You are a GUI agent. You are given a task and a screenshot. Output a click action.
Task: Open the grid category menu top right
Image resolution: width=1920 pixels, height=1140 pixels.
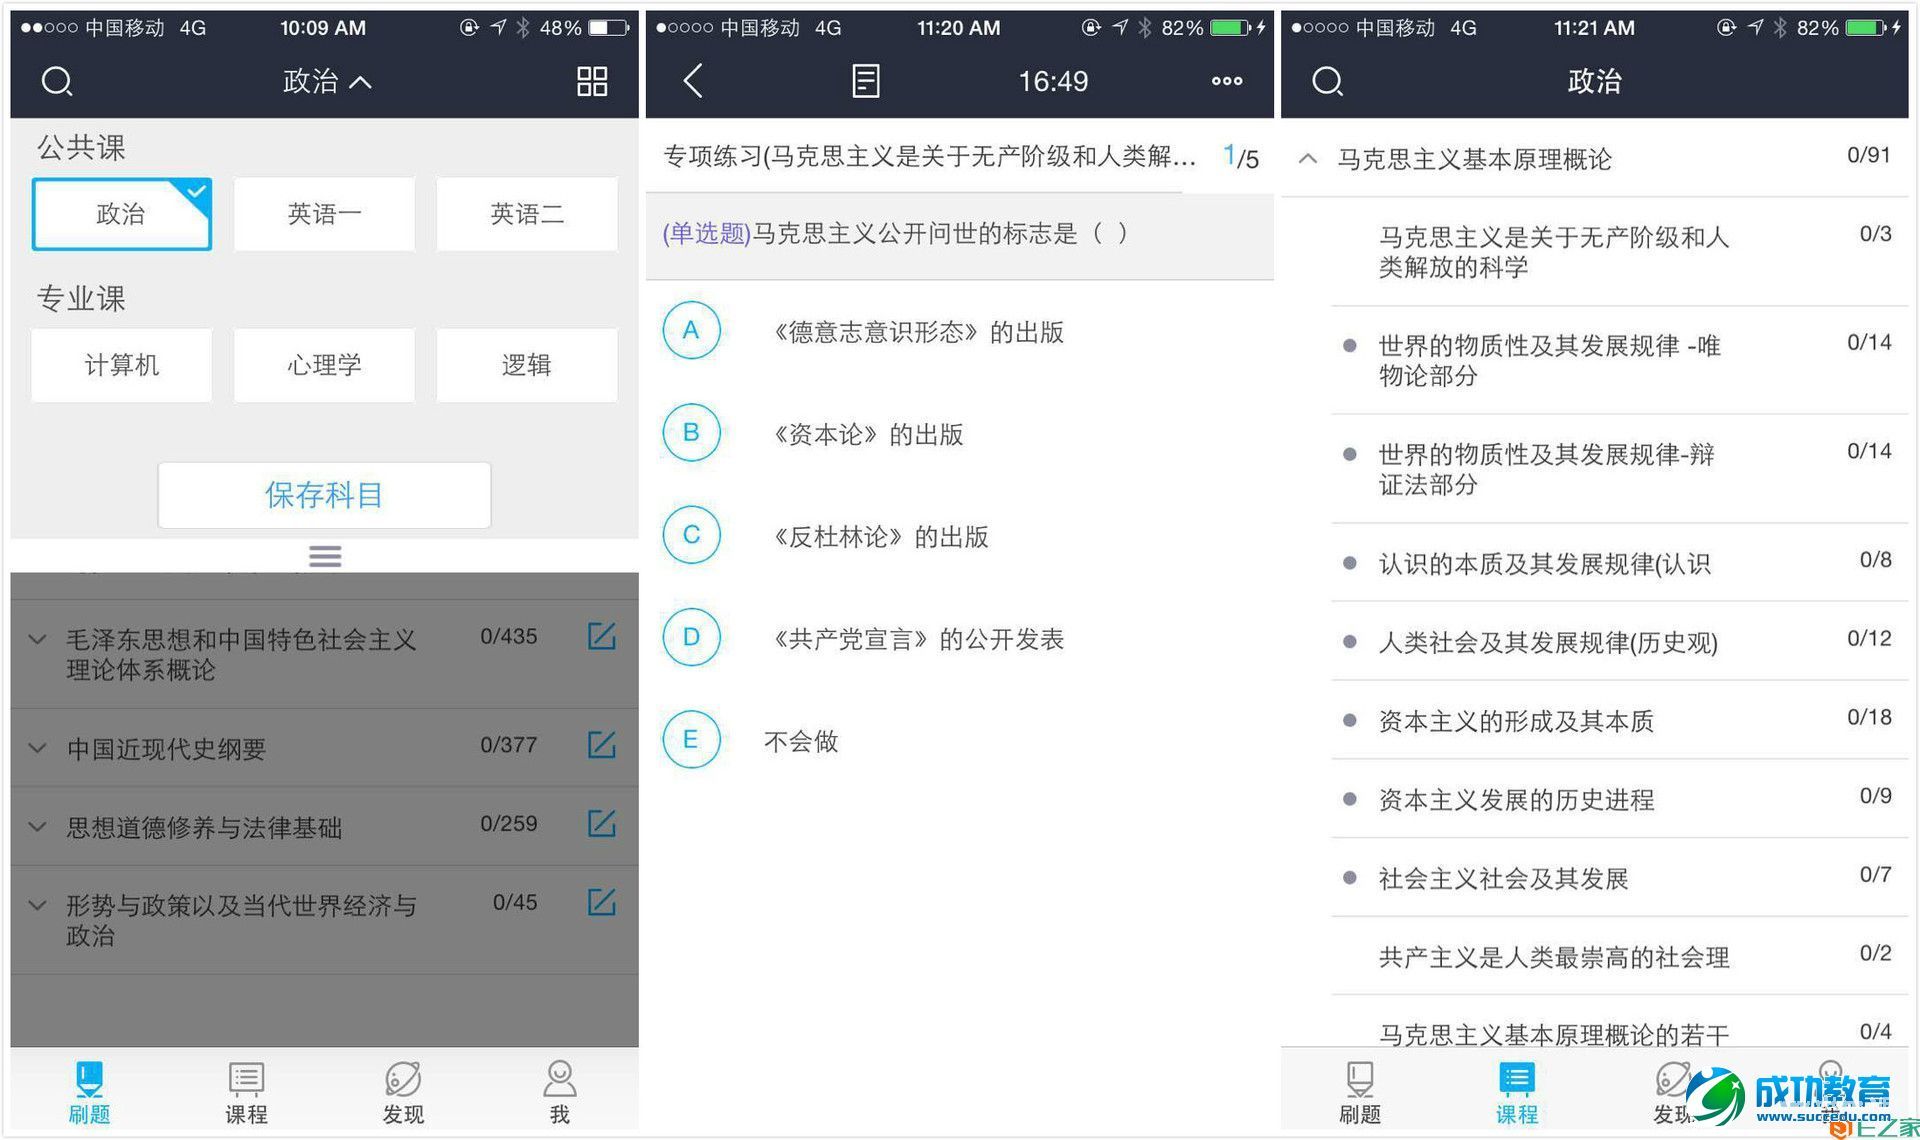[590, 81]
